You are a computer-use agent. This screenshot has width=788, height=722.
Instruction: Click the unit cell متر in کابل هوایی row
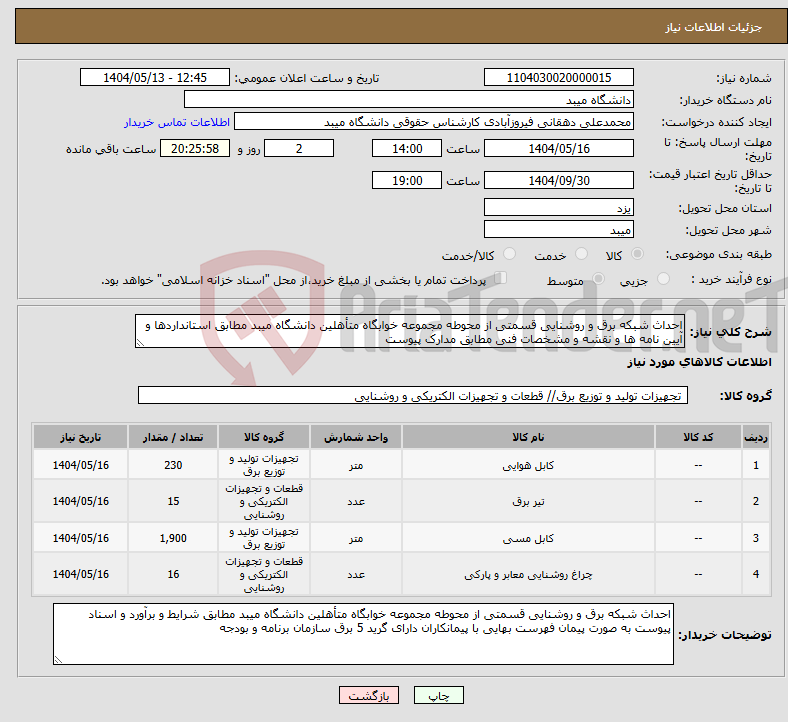click(356, 465)
